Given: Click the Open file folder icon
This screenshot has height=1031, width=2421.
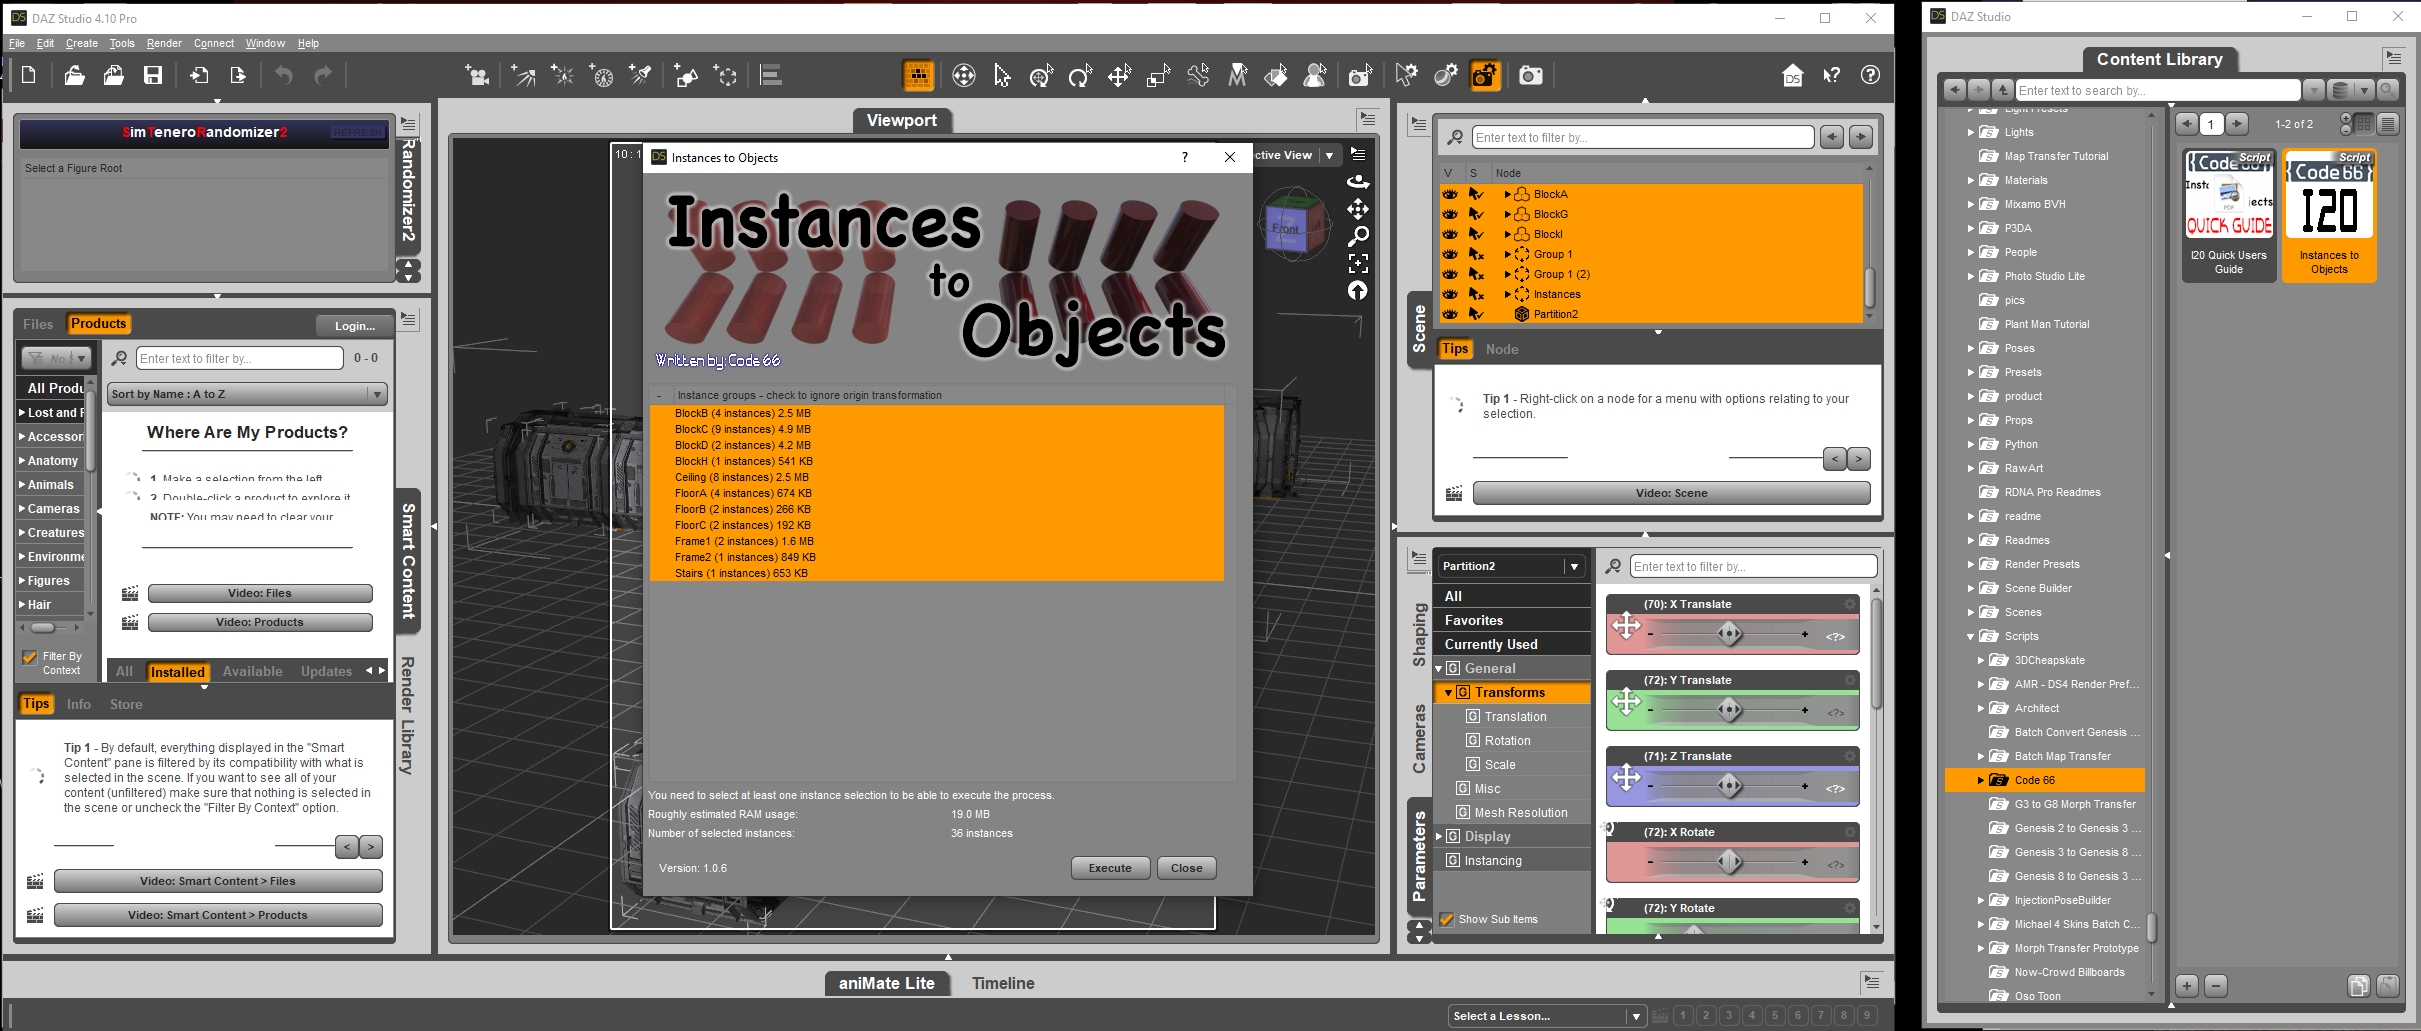Looking at the screenshot, I should [x=74, y=75].
